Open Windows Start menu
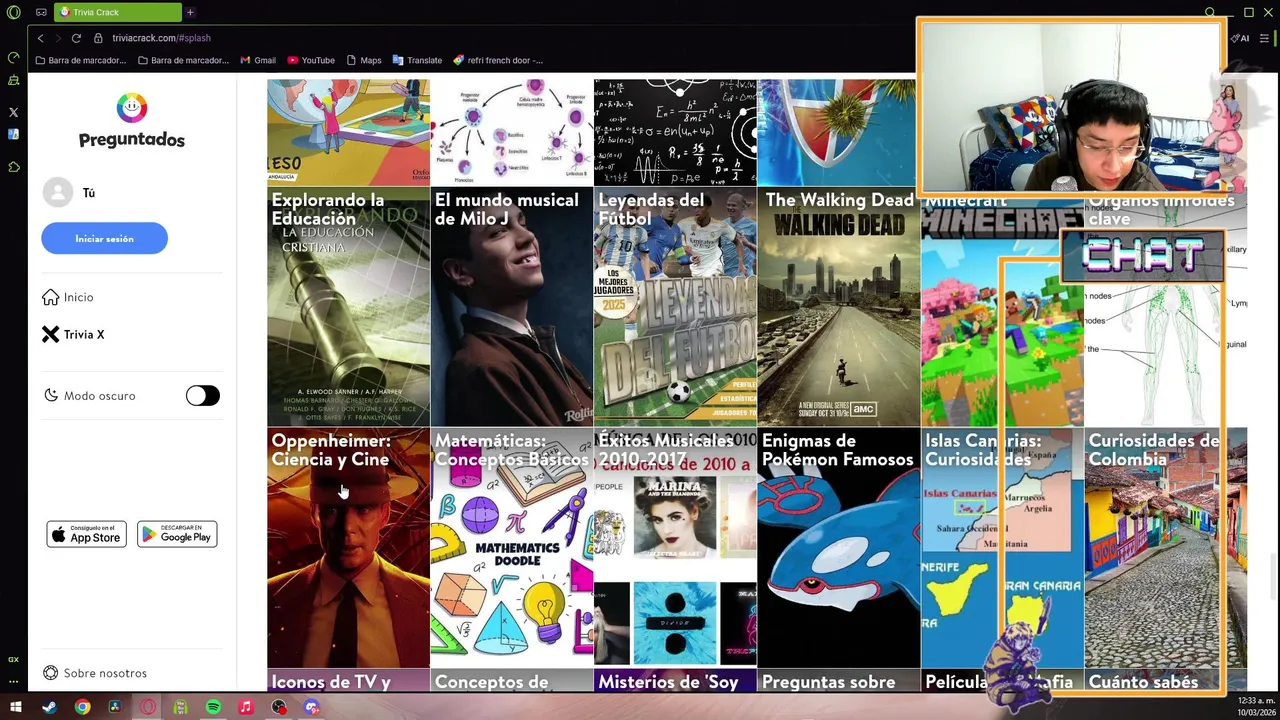This screenshot has height=720, width=1280. tap(16, 707)
